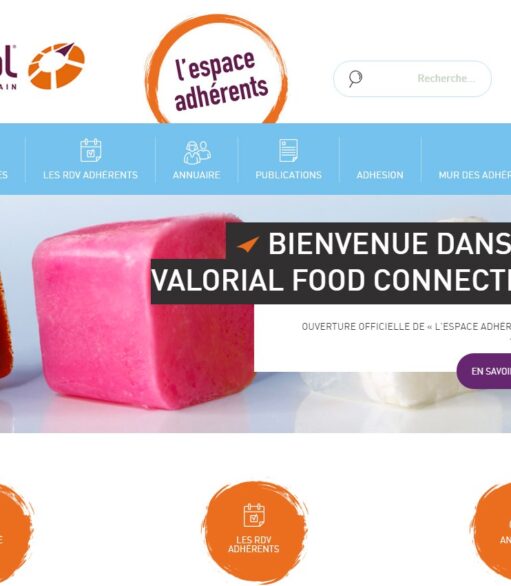Click calendar icon in orange RDV circle
Image resolution: width=511 pixels, height=586 pixels.
(254, 515)
